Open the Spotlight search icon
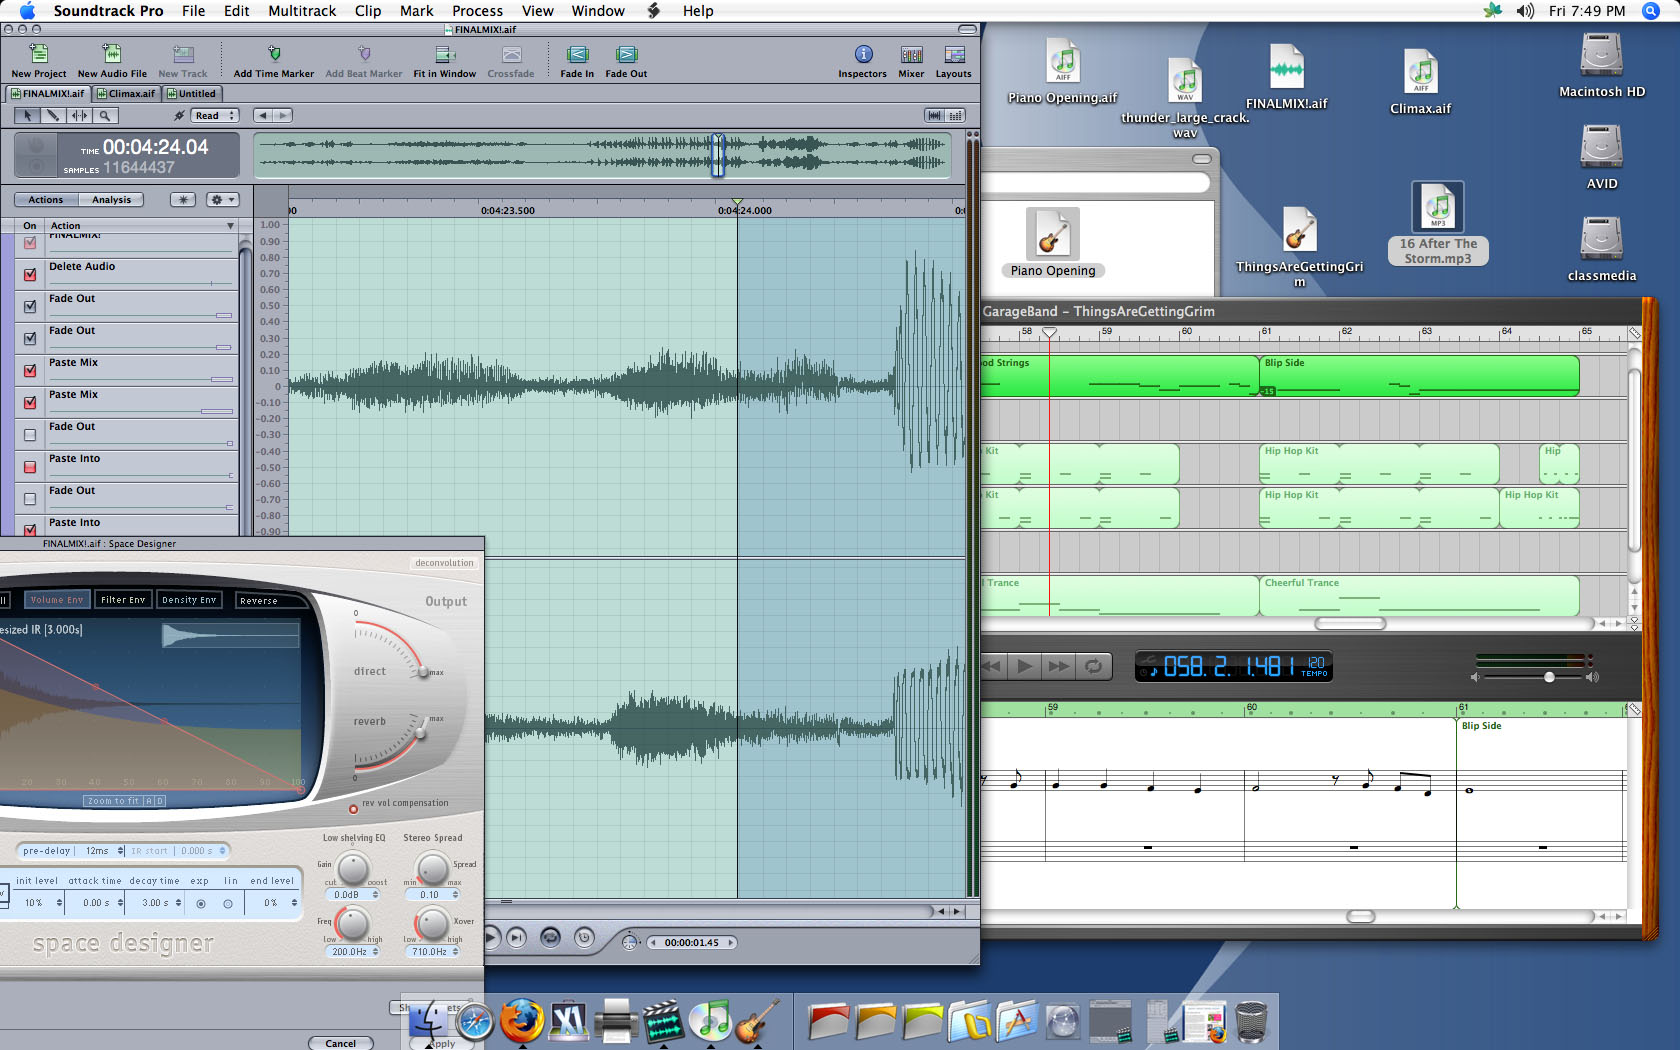This screenshot has width=1680, height=1050. pos(1649,11)
